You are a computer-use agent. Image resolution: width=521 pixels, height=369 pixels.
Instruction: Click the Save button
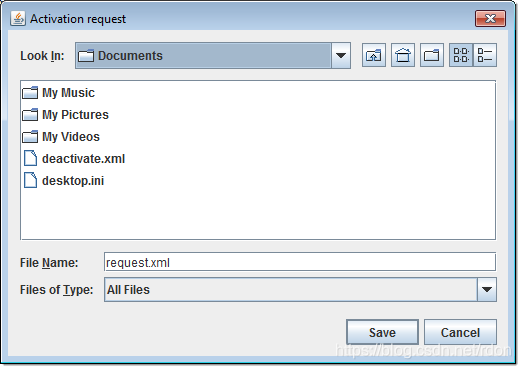coord(382,332)
